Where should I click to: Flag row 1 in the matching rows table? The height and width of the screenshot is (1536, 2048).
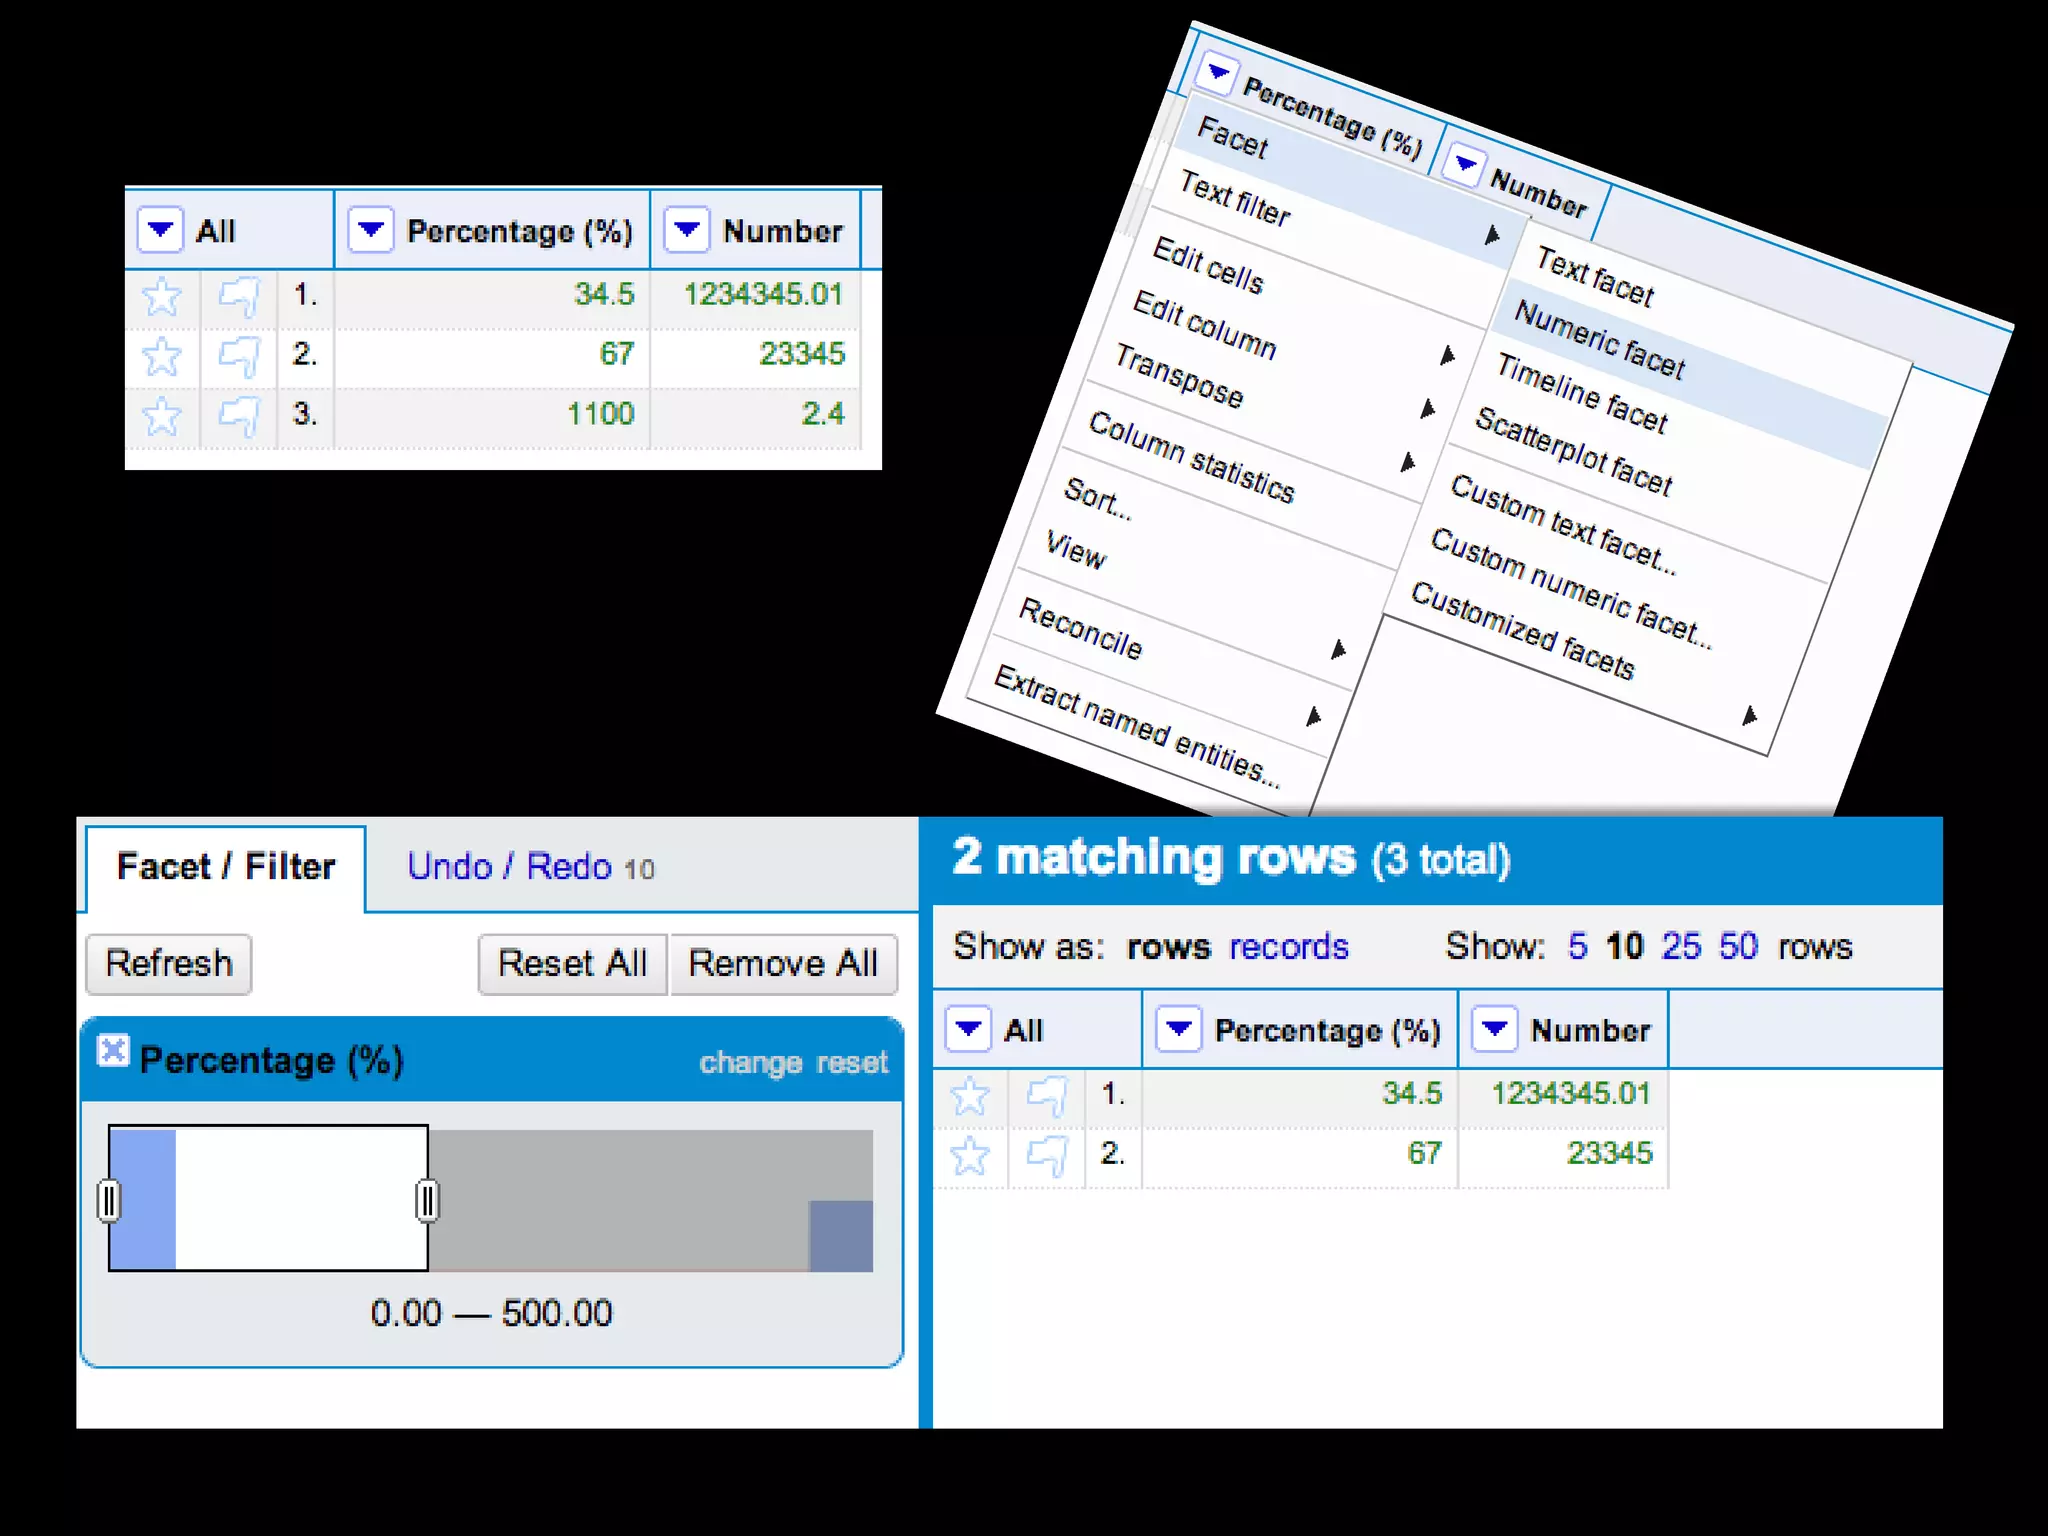pos(1047,1096)
